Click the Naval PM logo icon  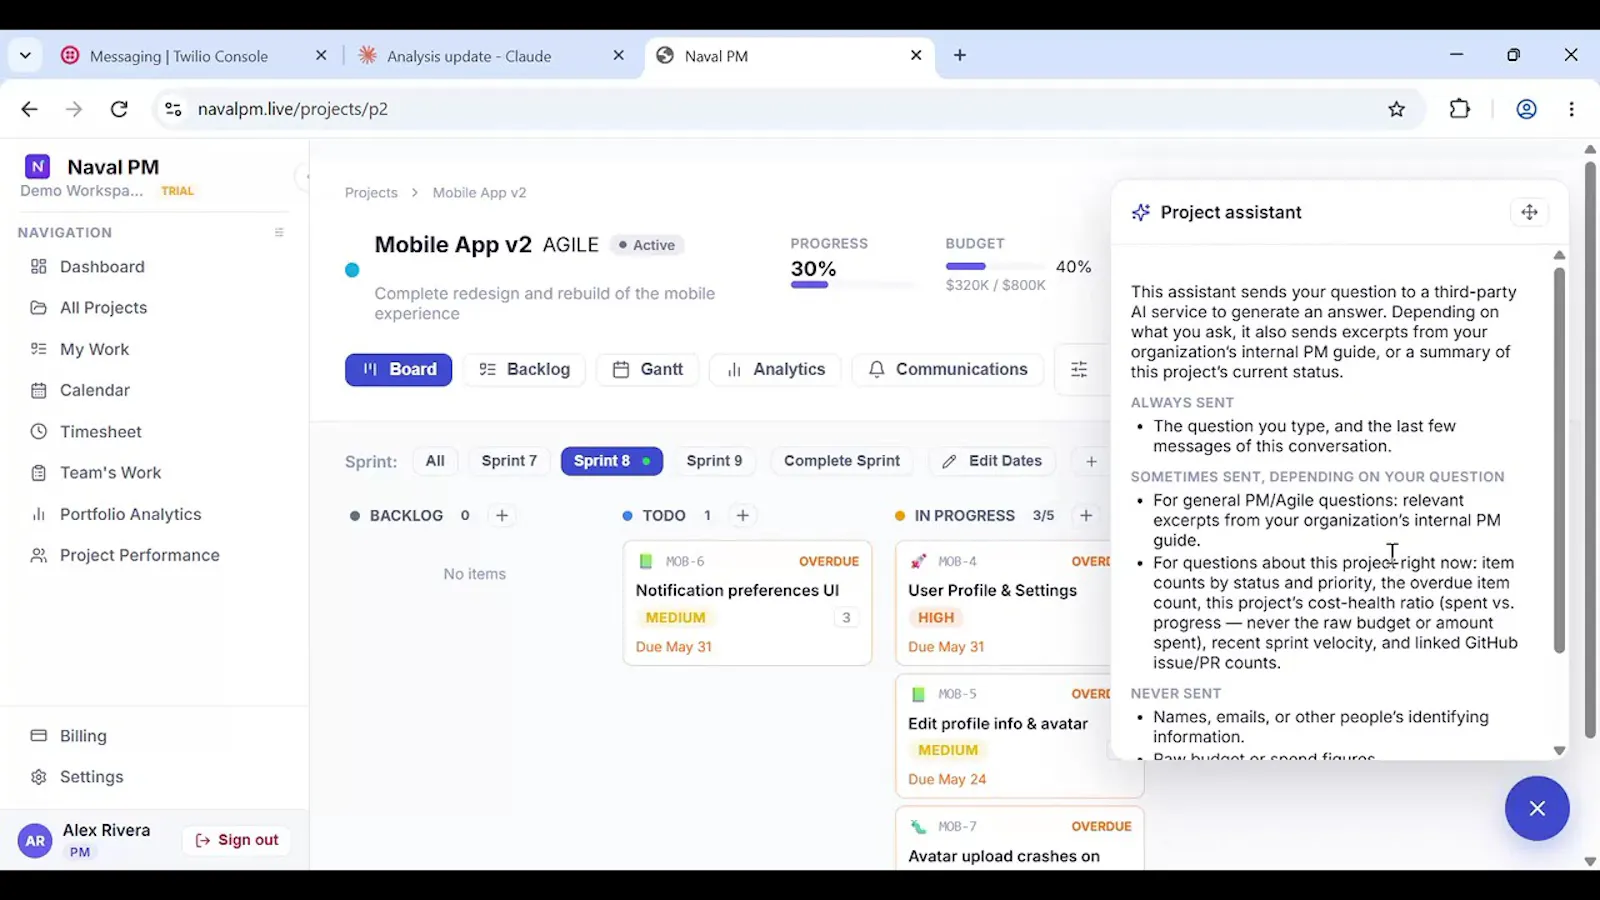37,166
